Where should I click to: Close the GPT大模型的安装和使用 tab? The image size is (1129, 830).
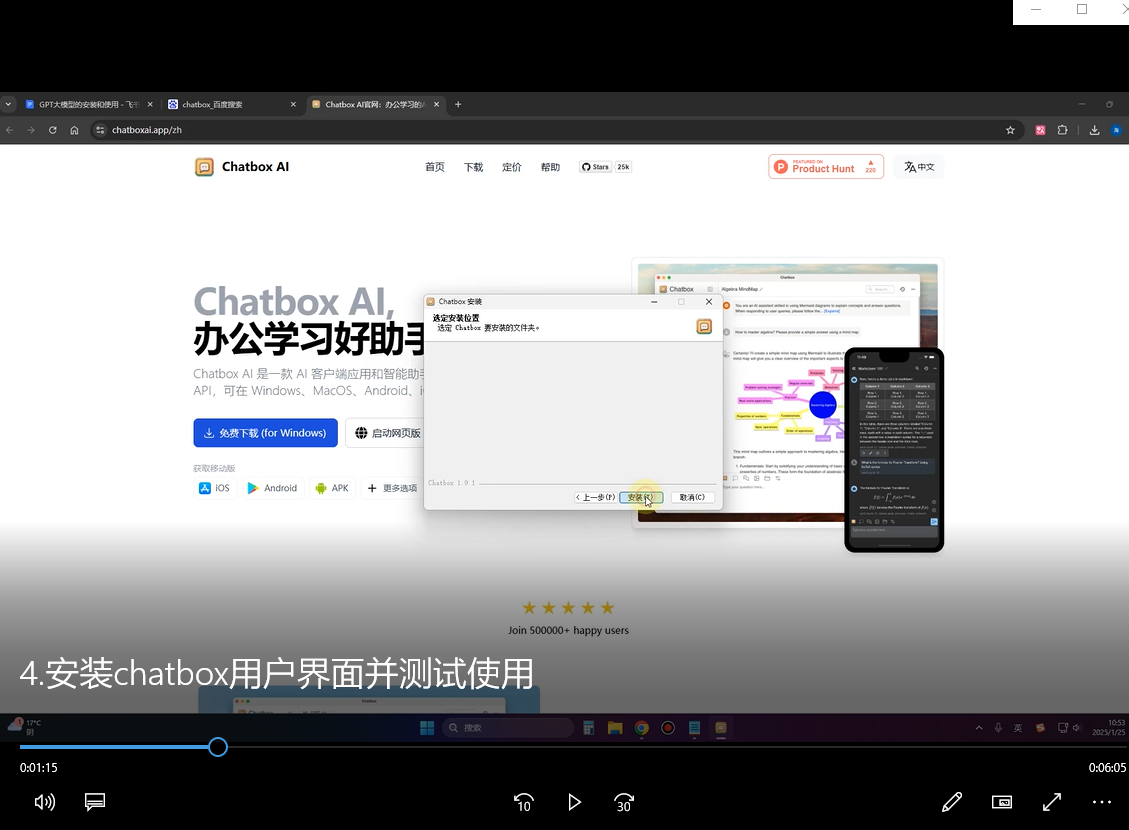pyautogui.click(x=150, y=104)
